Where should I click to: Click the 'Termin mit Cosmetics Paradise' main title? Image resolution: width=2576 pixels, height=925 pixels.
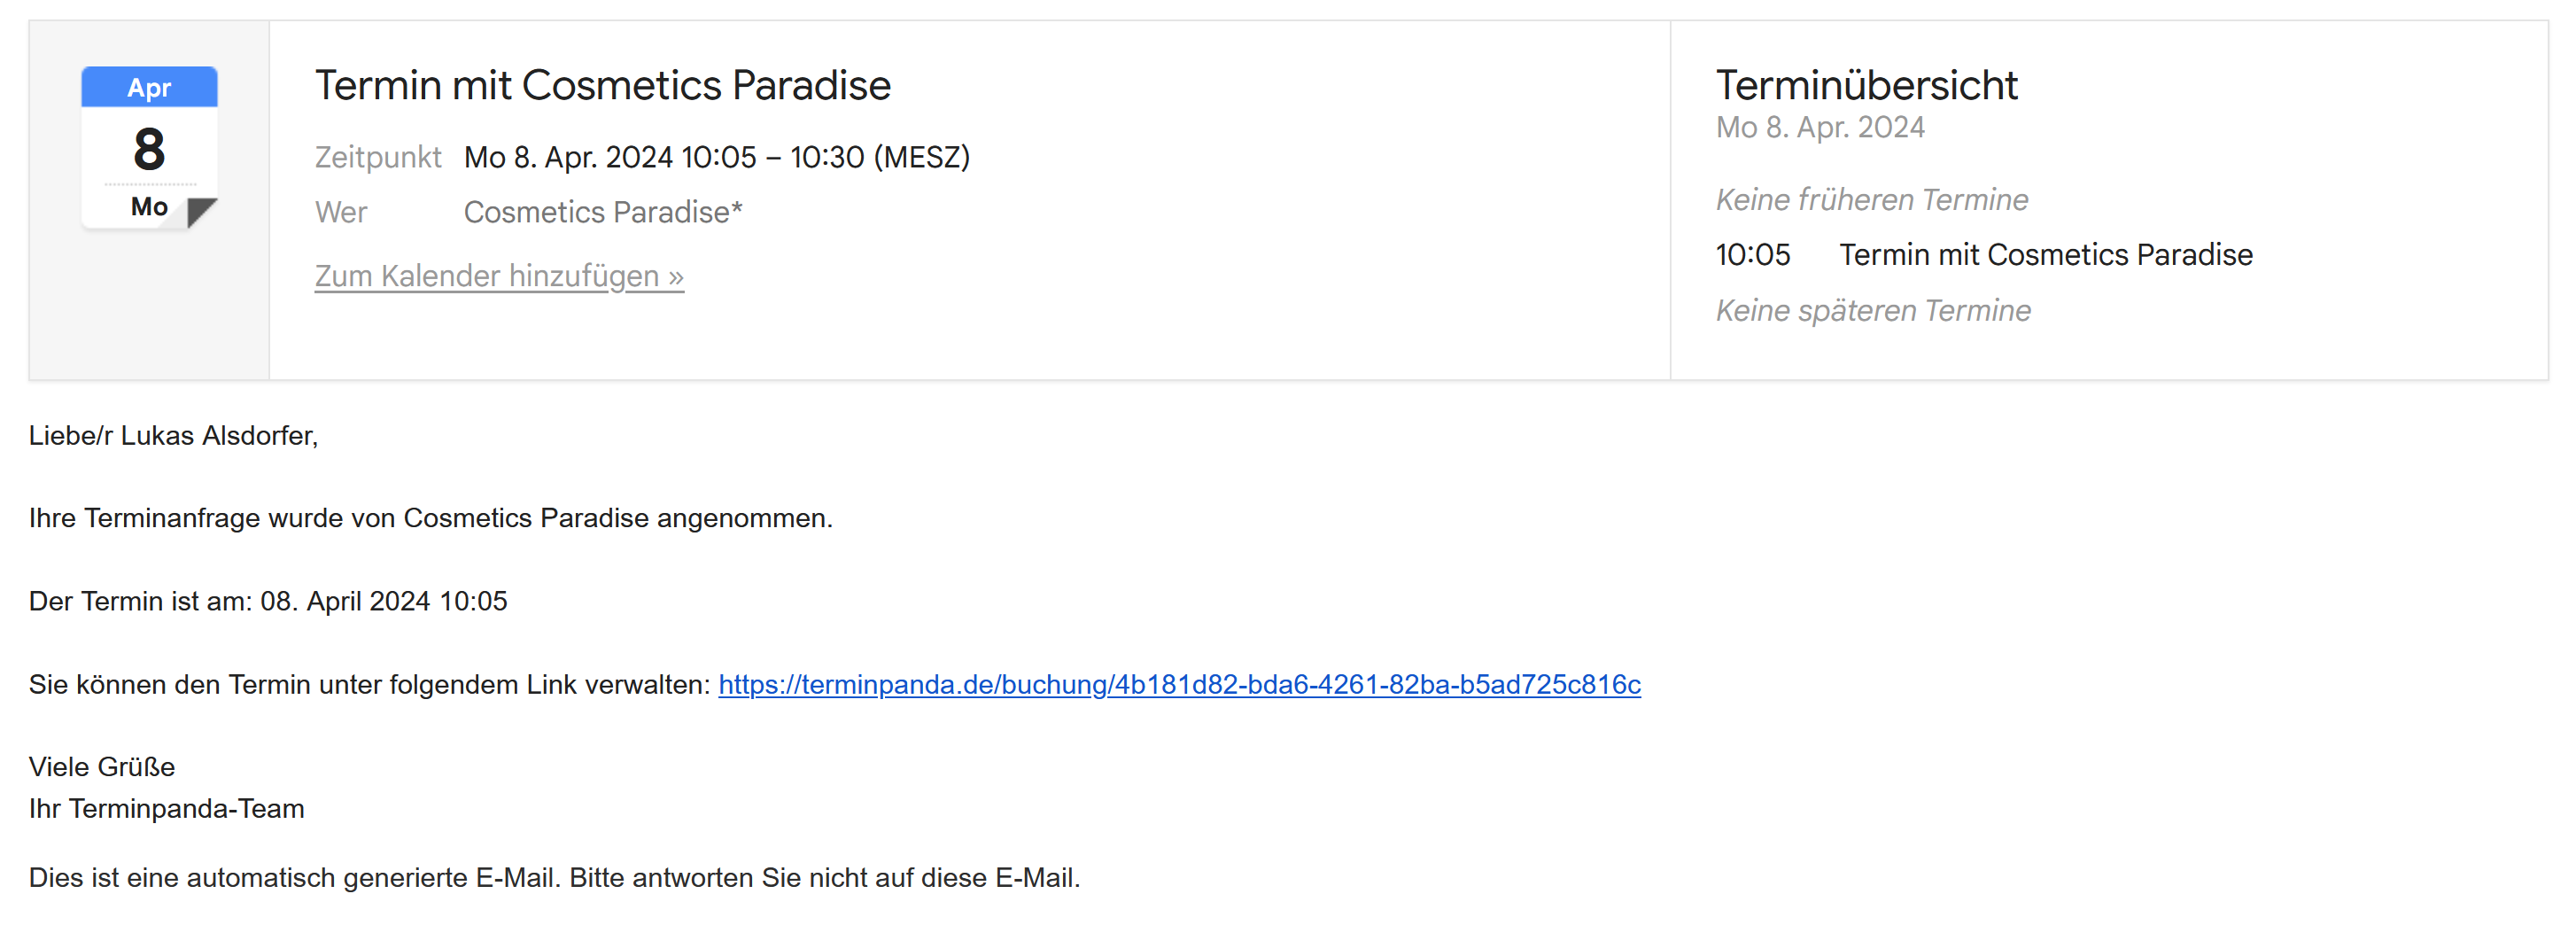click(602, 85)
